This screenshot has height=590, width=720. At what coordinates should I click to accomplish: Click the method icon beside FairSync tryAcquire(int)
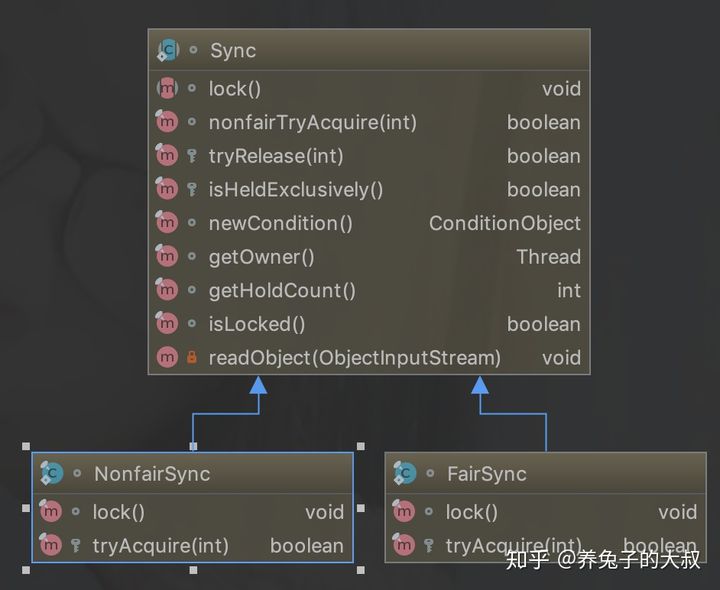pos(403,545)
